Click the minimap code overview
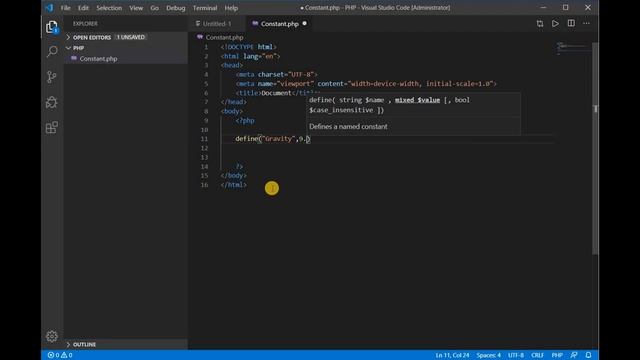The height and width of the screenshot is (360, 640). pos(573,48)
